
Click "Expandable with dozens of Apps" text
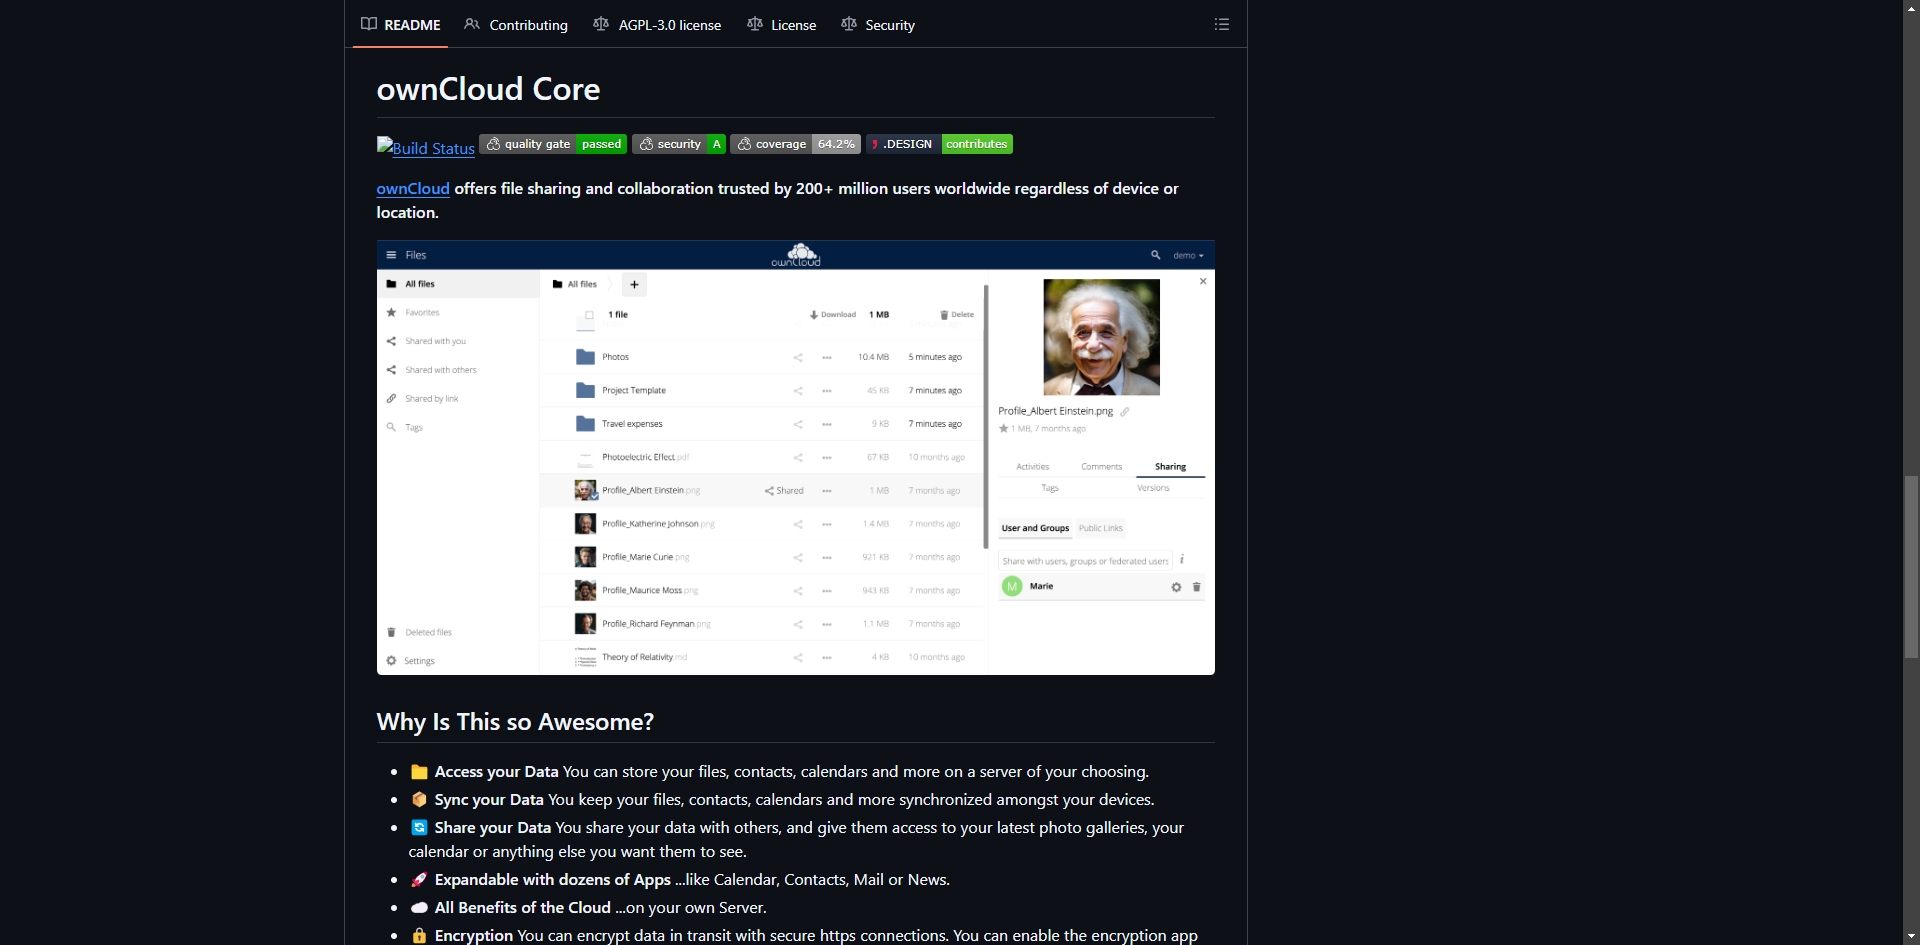553,880
